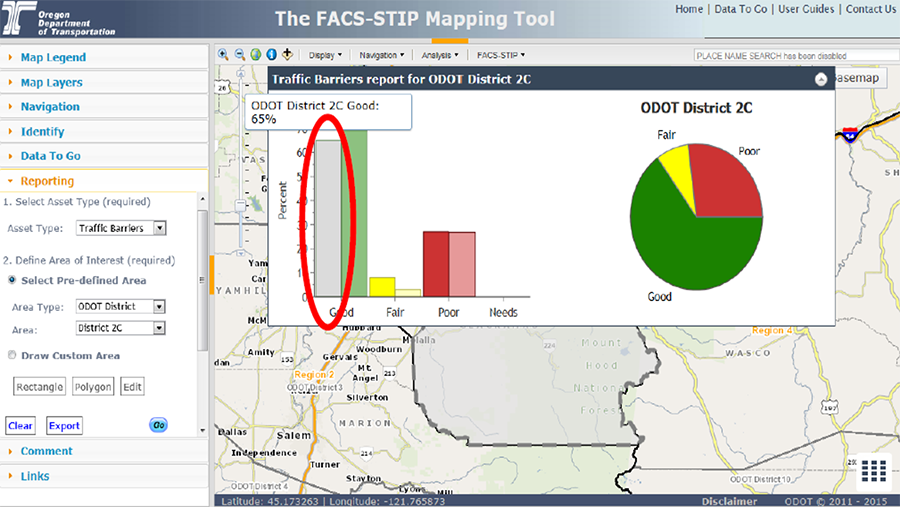The height and width of the screenshot is (507, 900).
Task: Select the zoom in tool
Action: click(223, 55)
